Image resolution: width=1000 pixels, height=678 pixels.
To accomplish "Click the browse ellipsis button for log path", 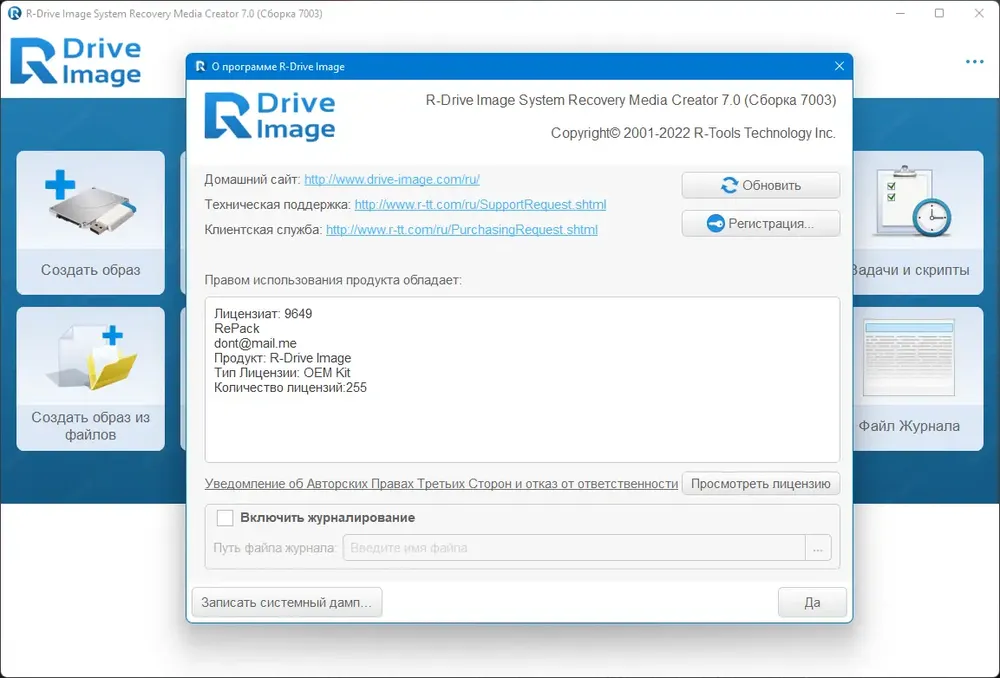I will pos(818,547).
